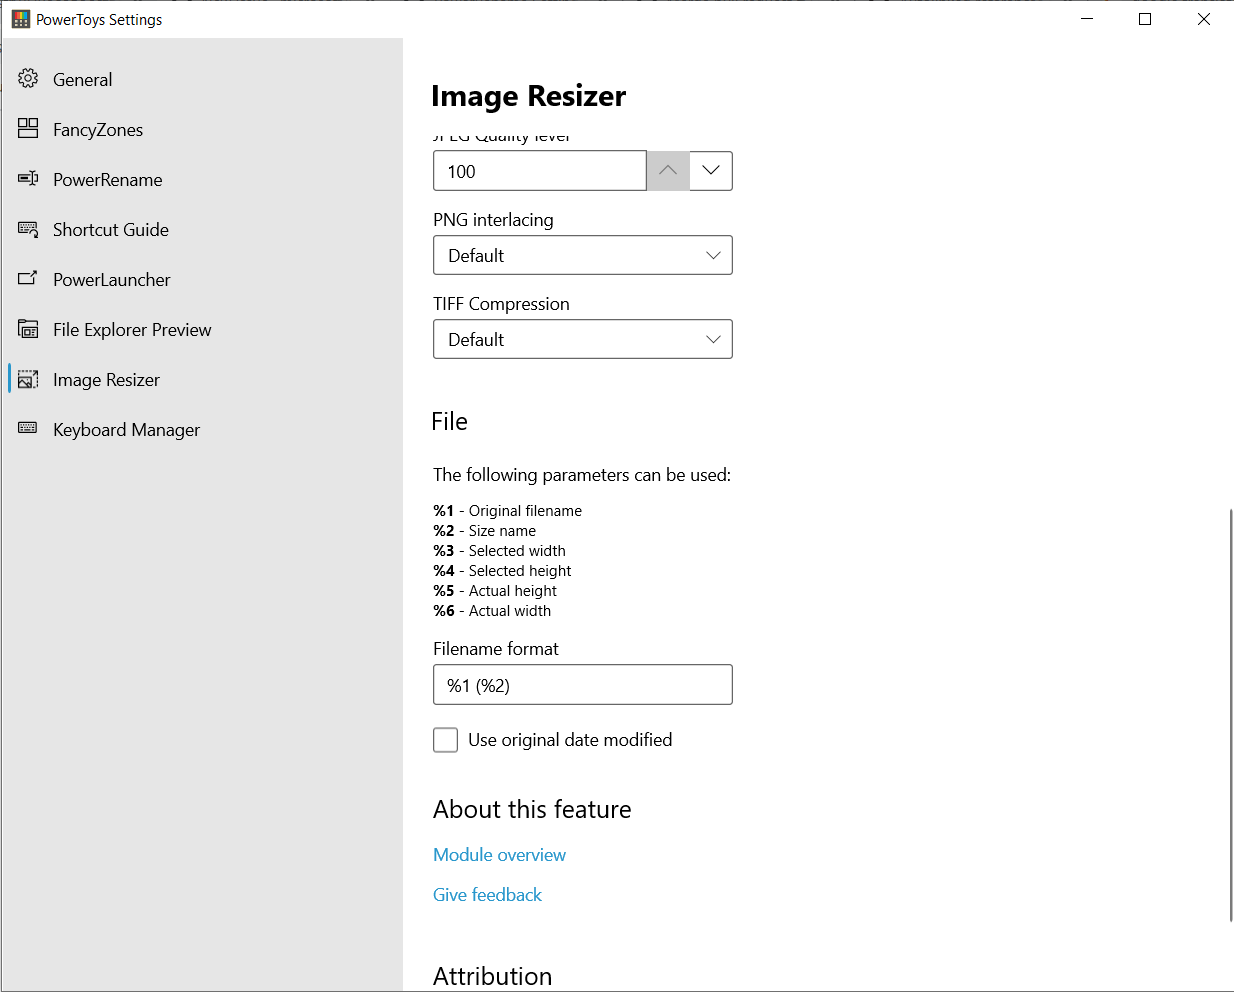Click the '%2 - Size name' text
Screen dimensions: 1234x992
coord(484,531)
